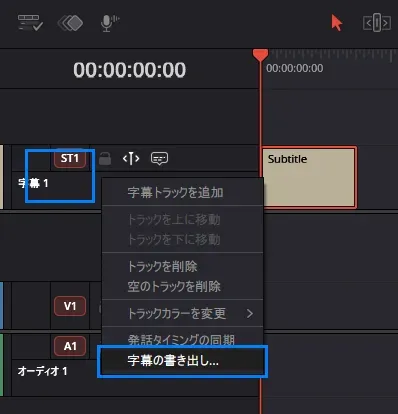Toggle auto track selector on ST1
The height and width of the screenshot is (414, 398).
pyautogui.click(x=131, y=158)
